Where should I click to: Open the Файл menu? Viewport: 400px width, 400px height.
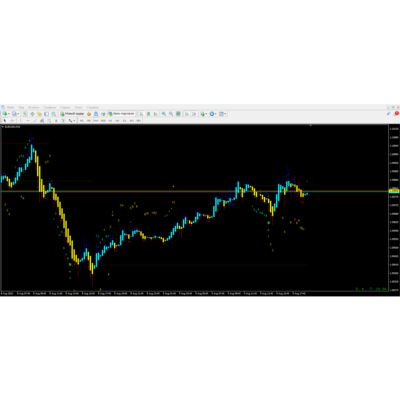click(10, 107)
